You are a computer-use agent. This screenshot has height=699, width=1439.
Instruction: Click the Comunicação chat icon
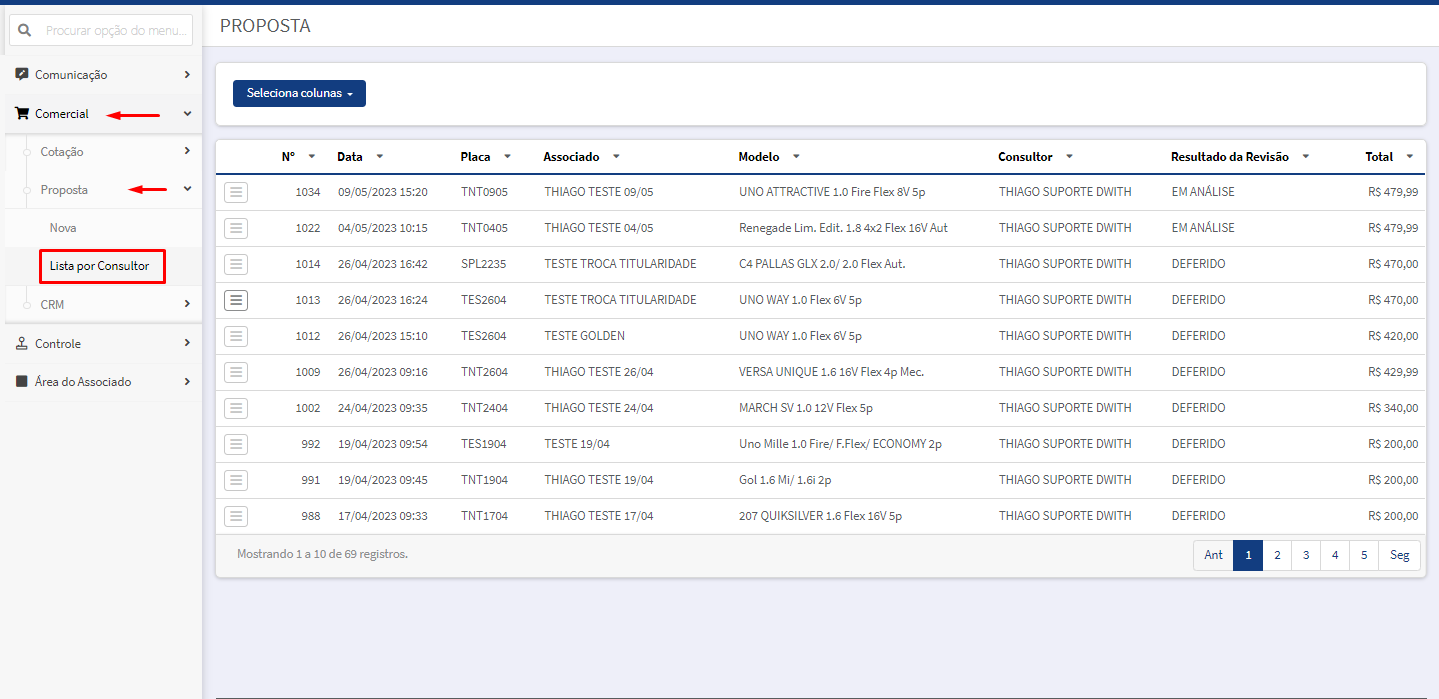click(x=22, y=74)
